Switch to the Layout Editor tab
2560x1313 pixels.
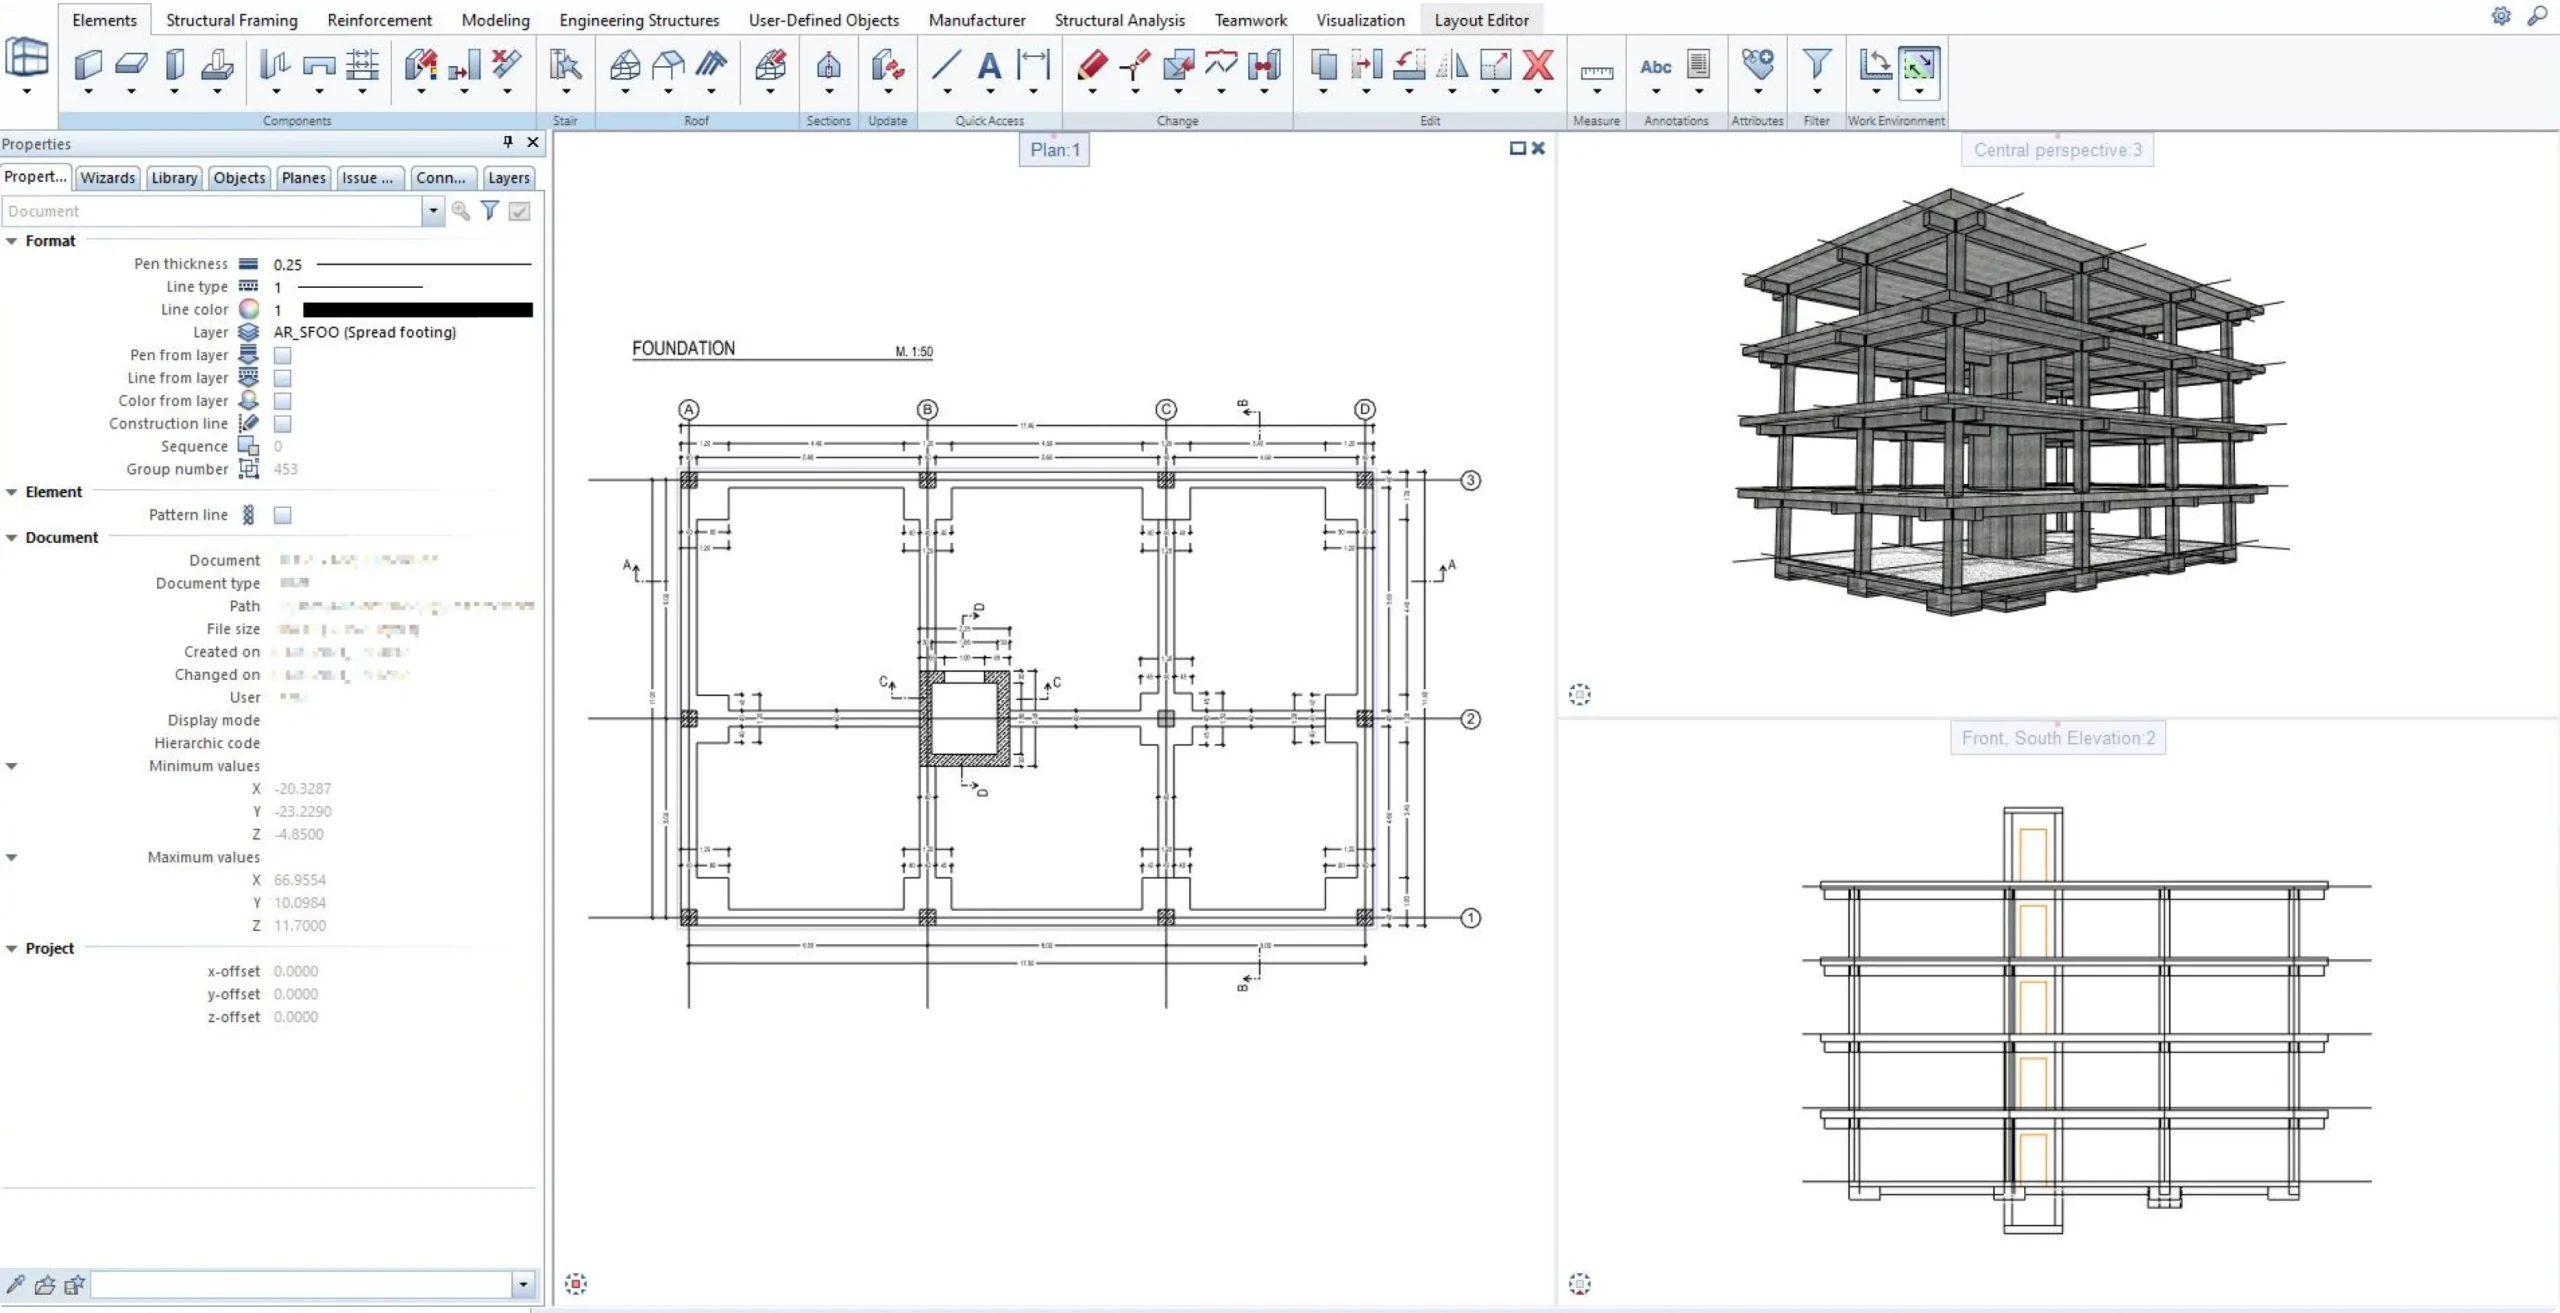(x=1481, y=20)
